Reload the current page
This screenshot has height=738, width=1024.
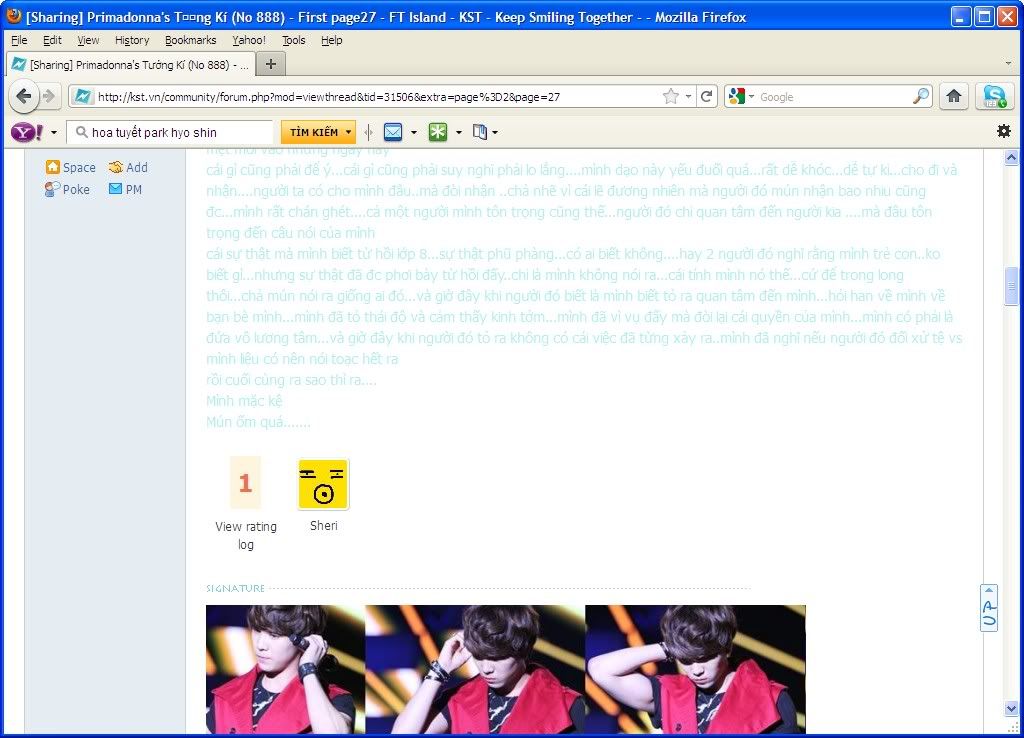[706, 97]
